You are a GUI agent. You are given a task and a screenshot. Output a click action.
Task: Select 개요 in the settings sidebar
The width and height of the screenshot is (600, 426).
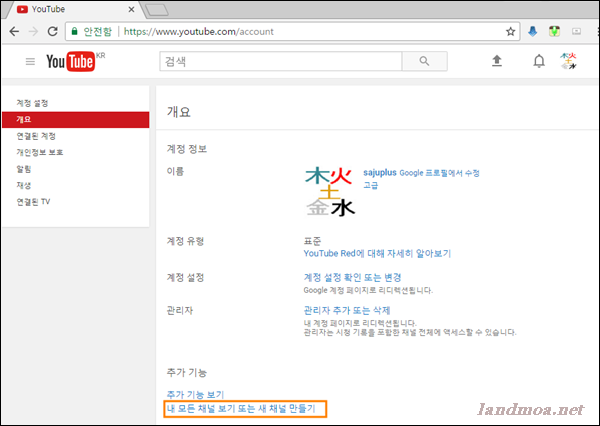[76, 120]
